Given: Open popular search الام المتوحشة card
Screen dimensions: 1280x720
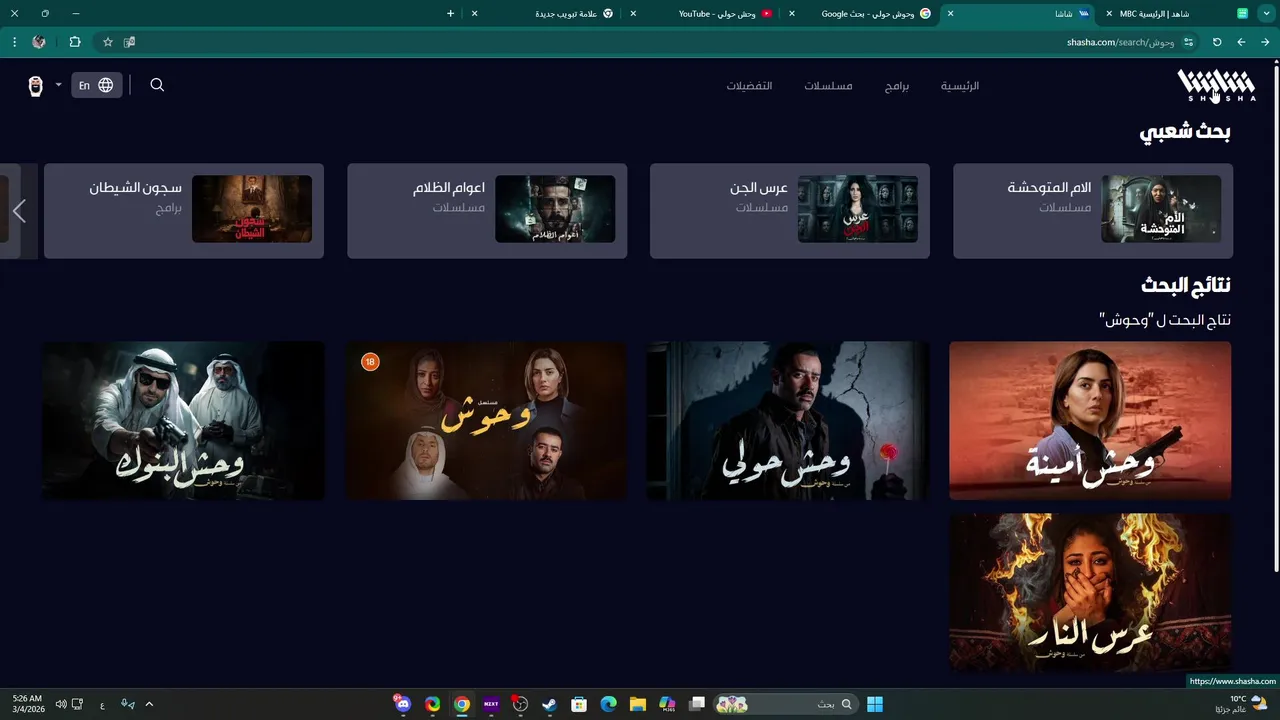Looking at the screenshot, I should [x=1093, y=211].
